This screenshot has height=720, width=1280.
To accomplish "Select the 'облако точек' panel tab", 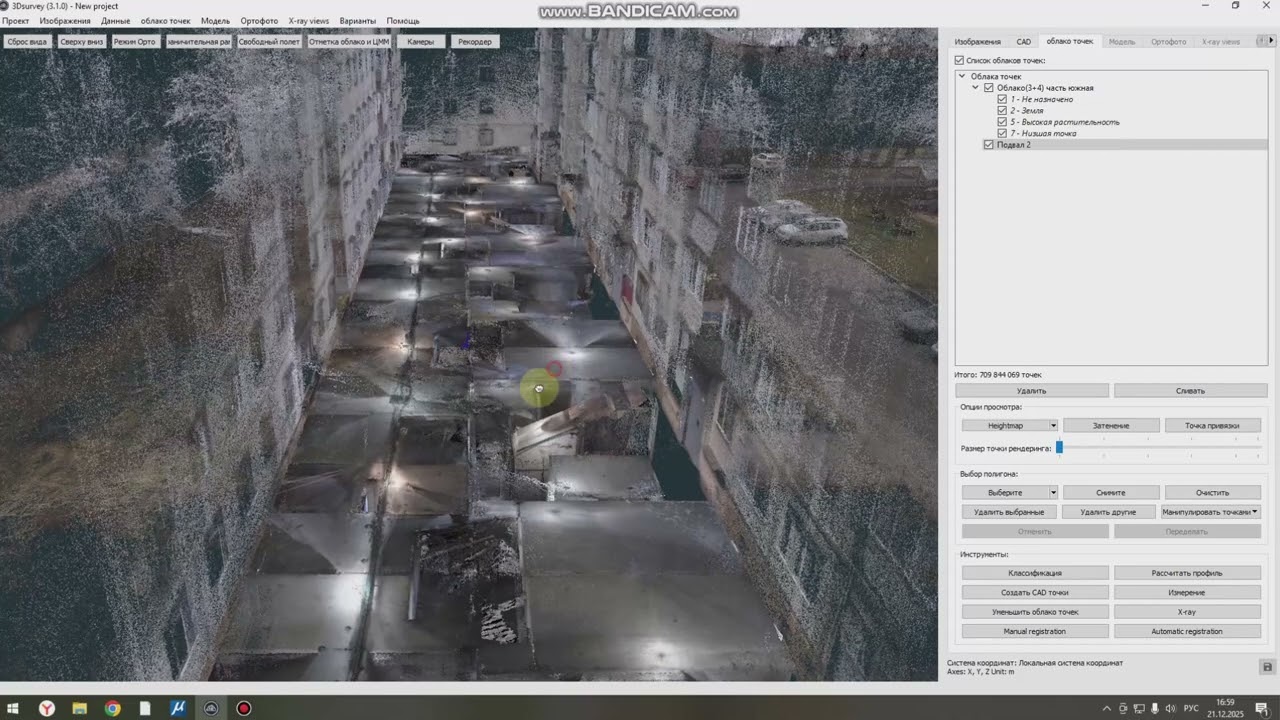I will (1069, 41).
